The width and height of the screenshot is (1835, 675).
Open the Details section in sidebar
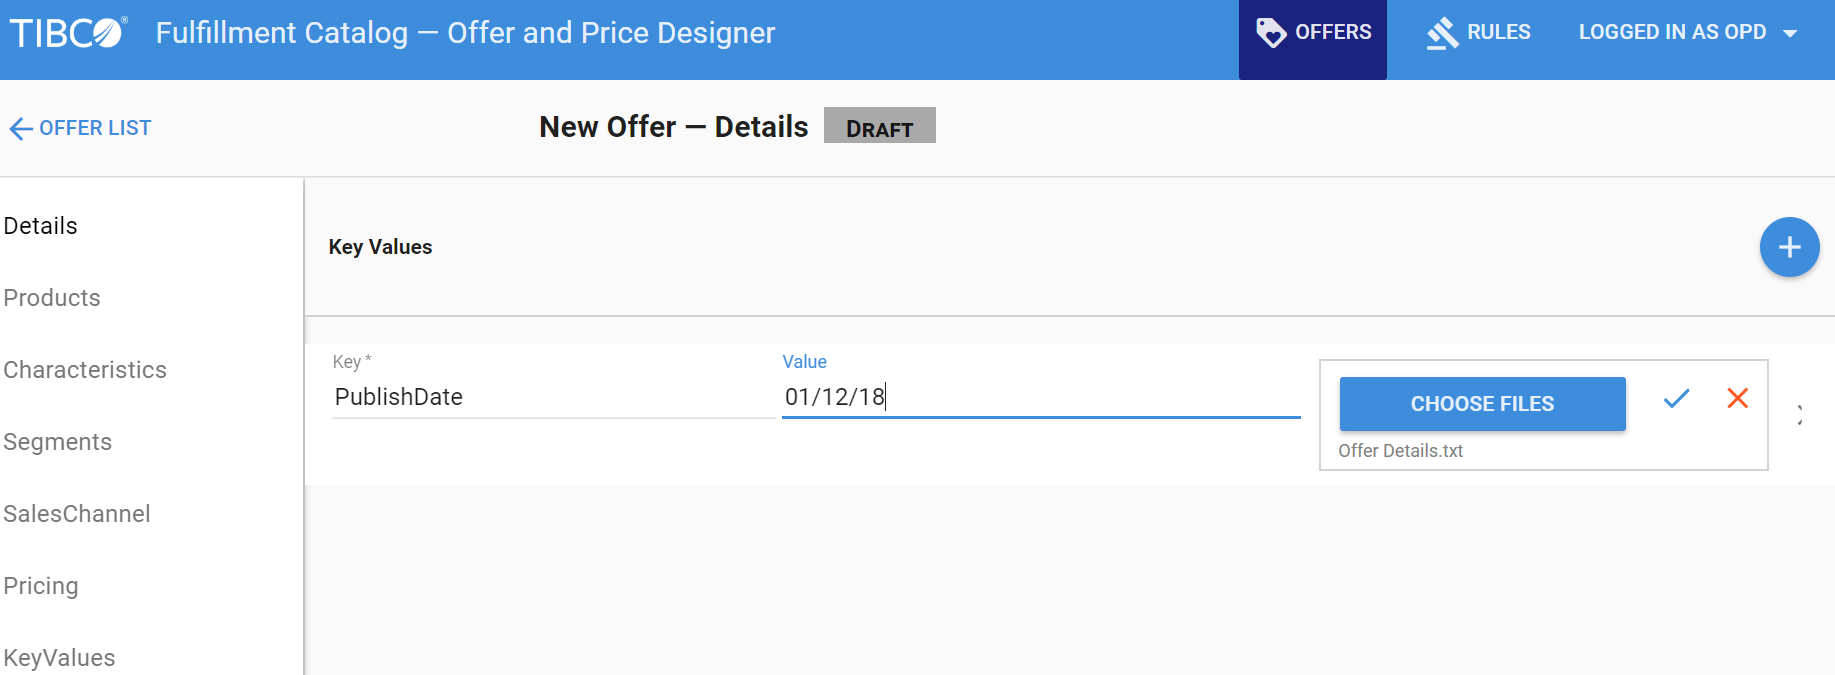coord(41,226)
